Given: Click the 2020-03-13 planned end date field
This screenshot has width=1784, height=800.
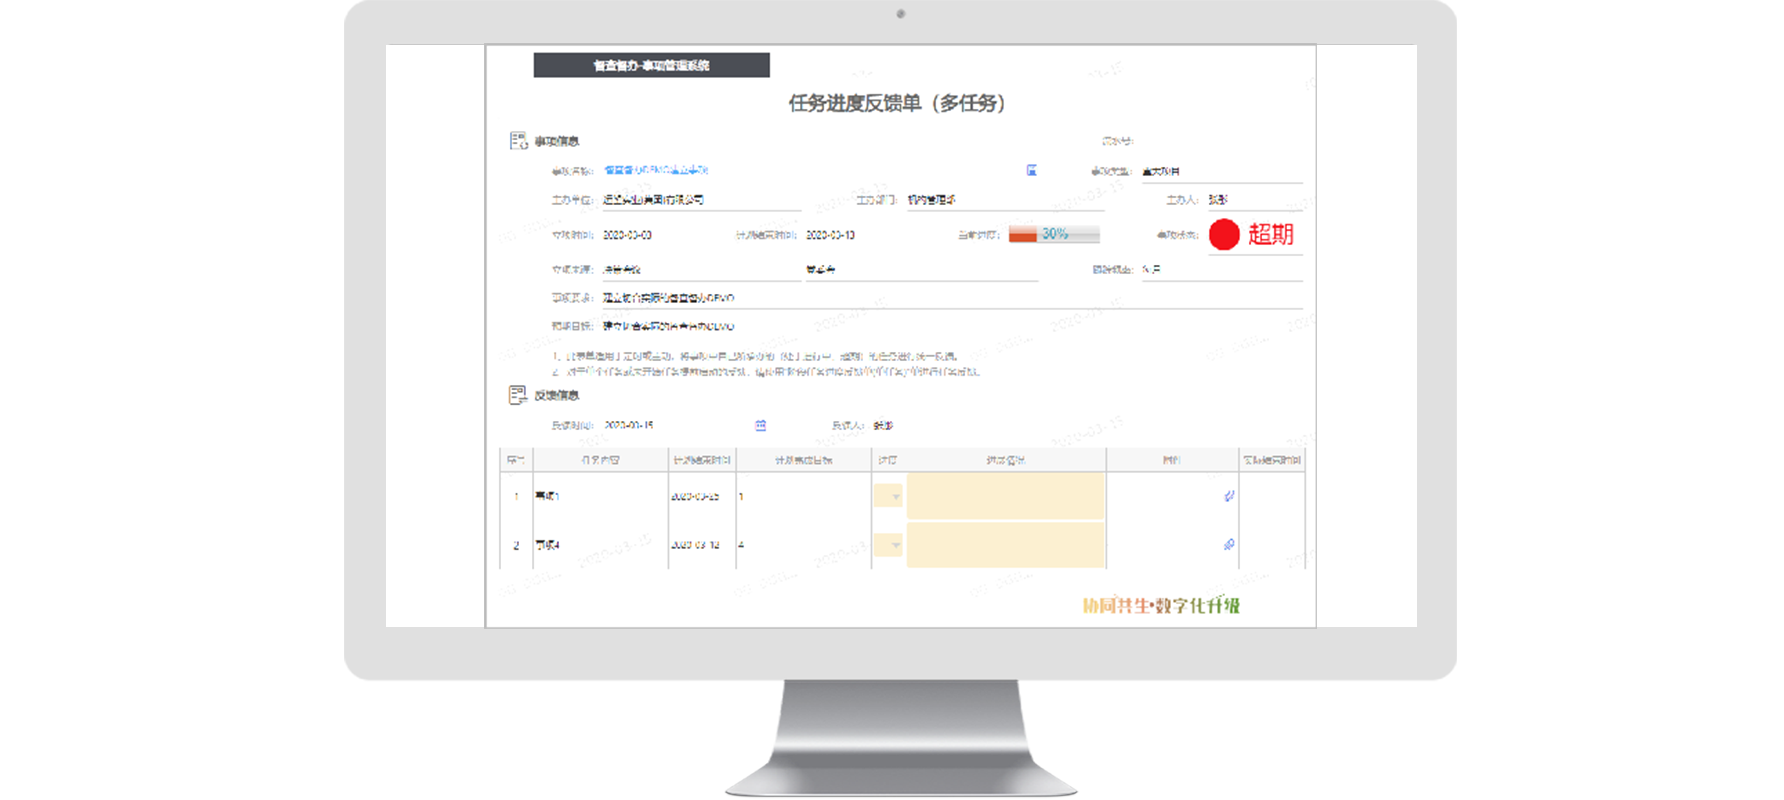Looking at the screenshot, I should 830,235.
